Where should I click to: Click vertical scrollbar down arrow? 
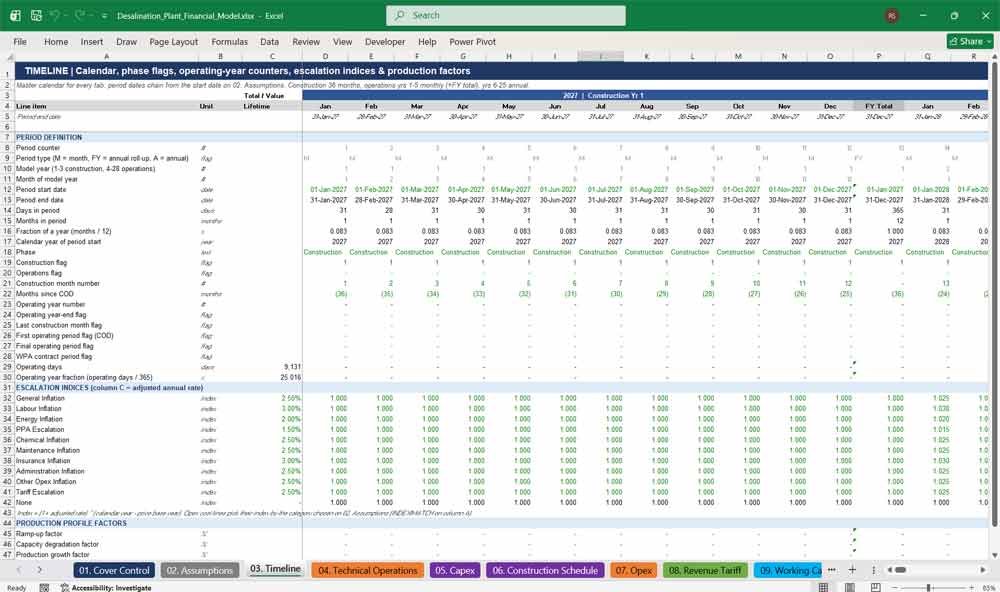coord(994,555)
